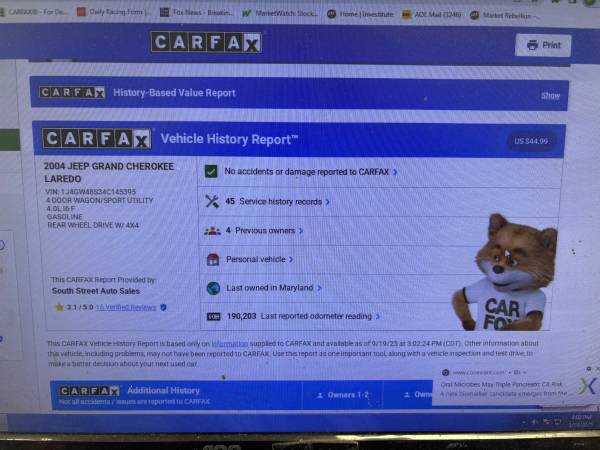The height and width of the screenshot is (450, 600).
Task: Click the 2004 Jeep Grand Cherokee Laredo title
Action: (x=109, y=172)
